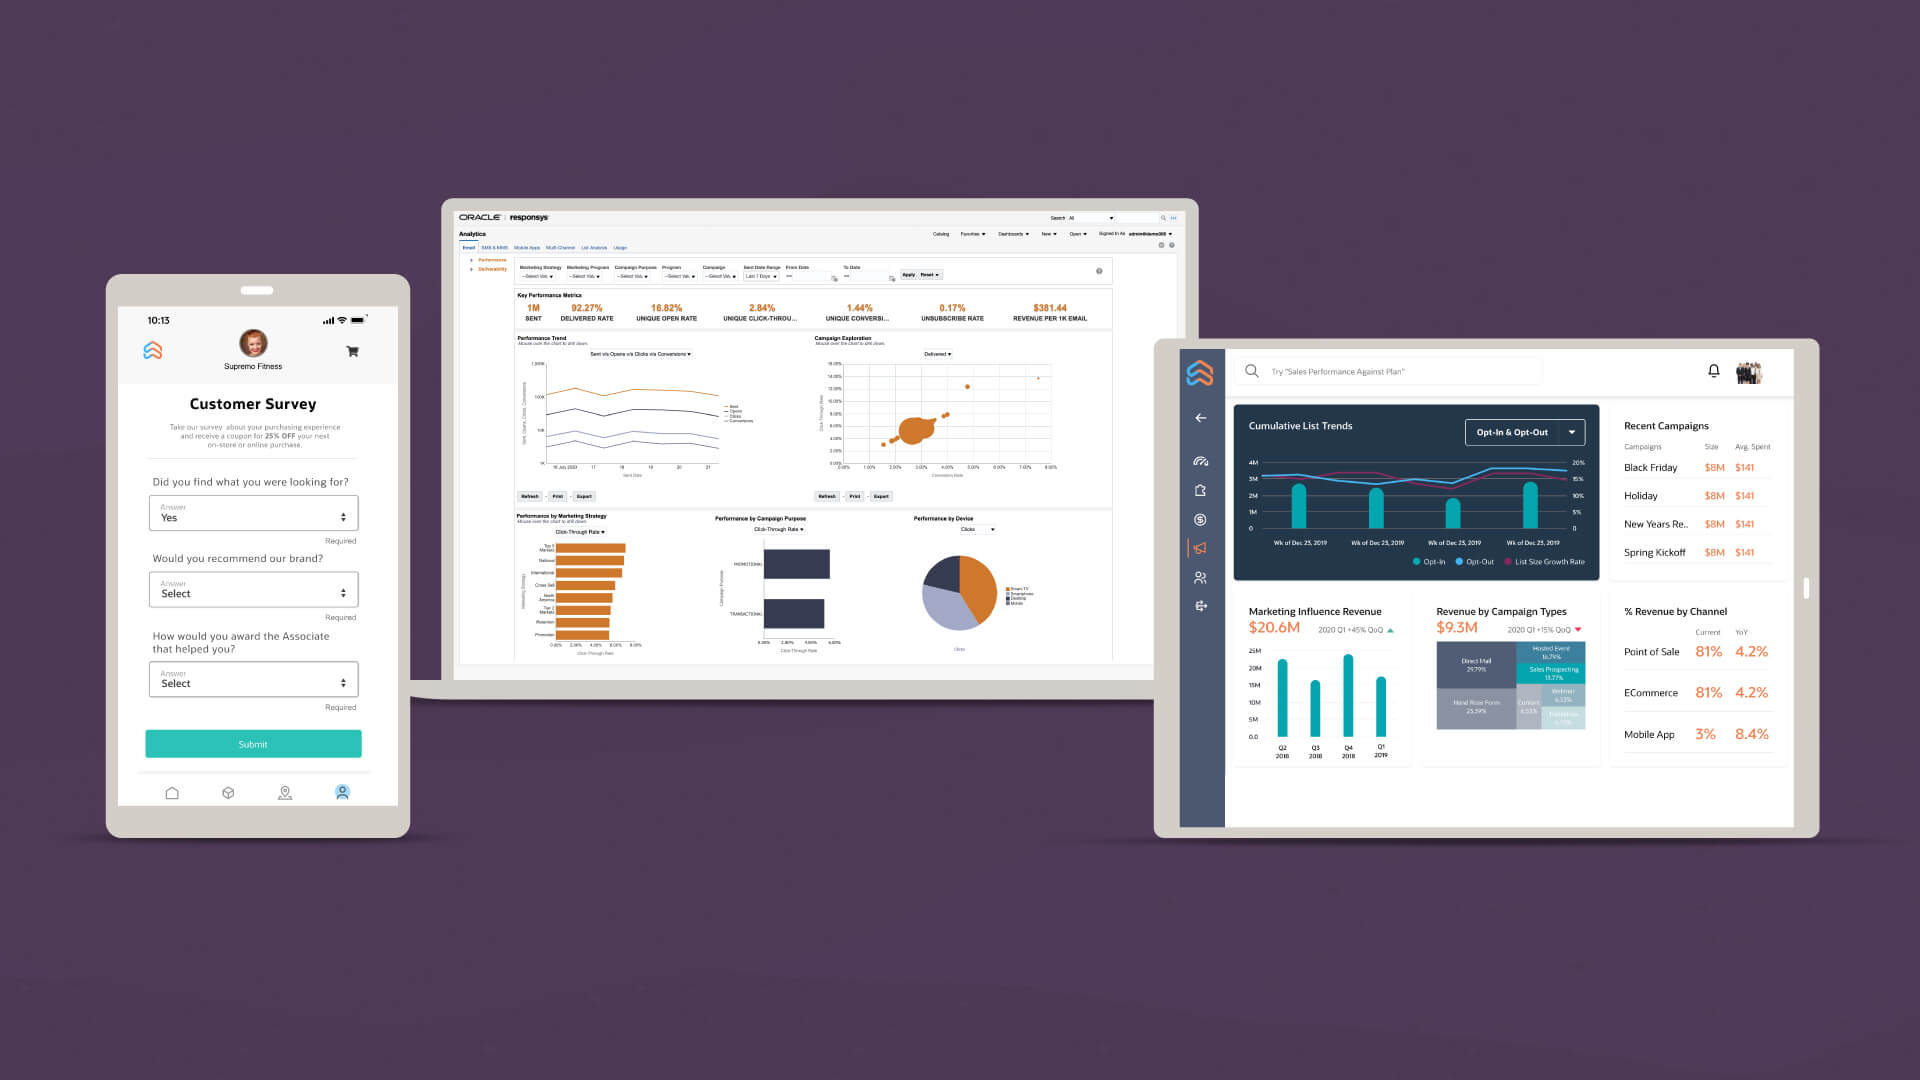Click the bell notification icon on tablet
This screenshot has width=1920, height=1080.
coord(1713,371)
